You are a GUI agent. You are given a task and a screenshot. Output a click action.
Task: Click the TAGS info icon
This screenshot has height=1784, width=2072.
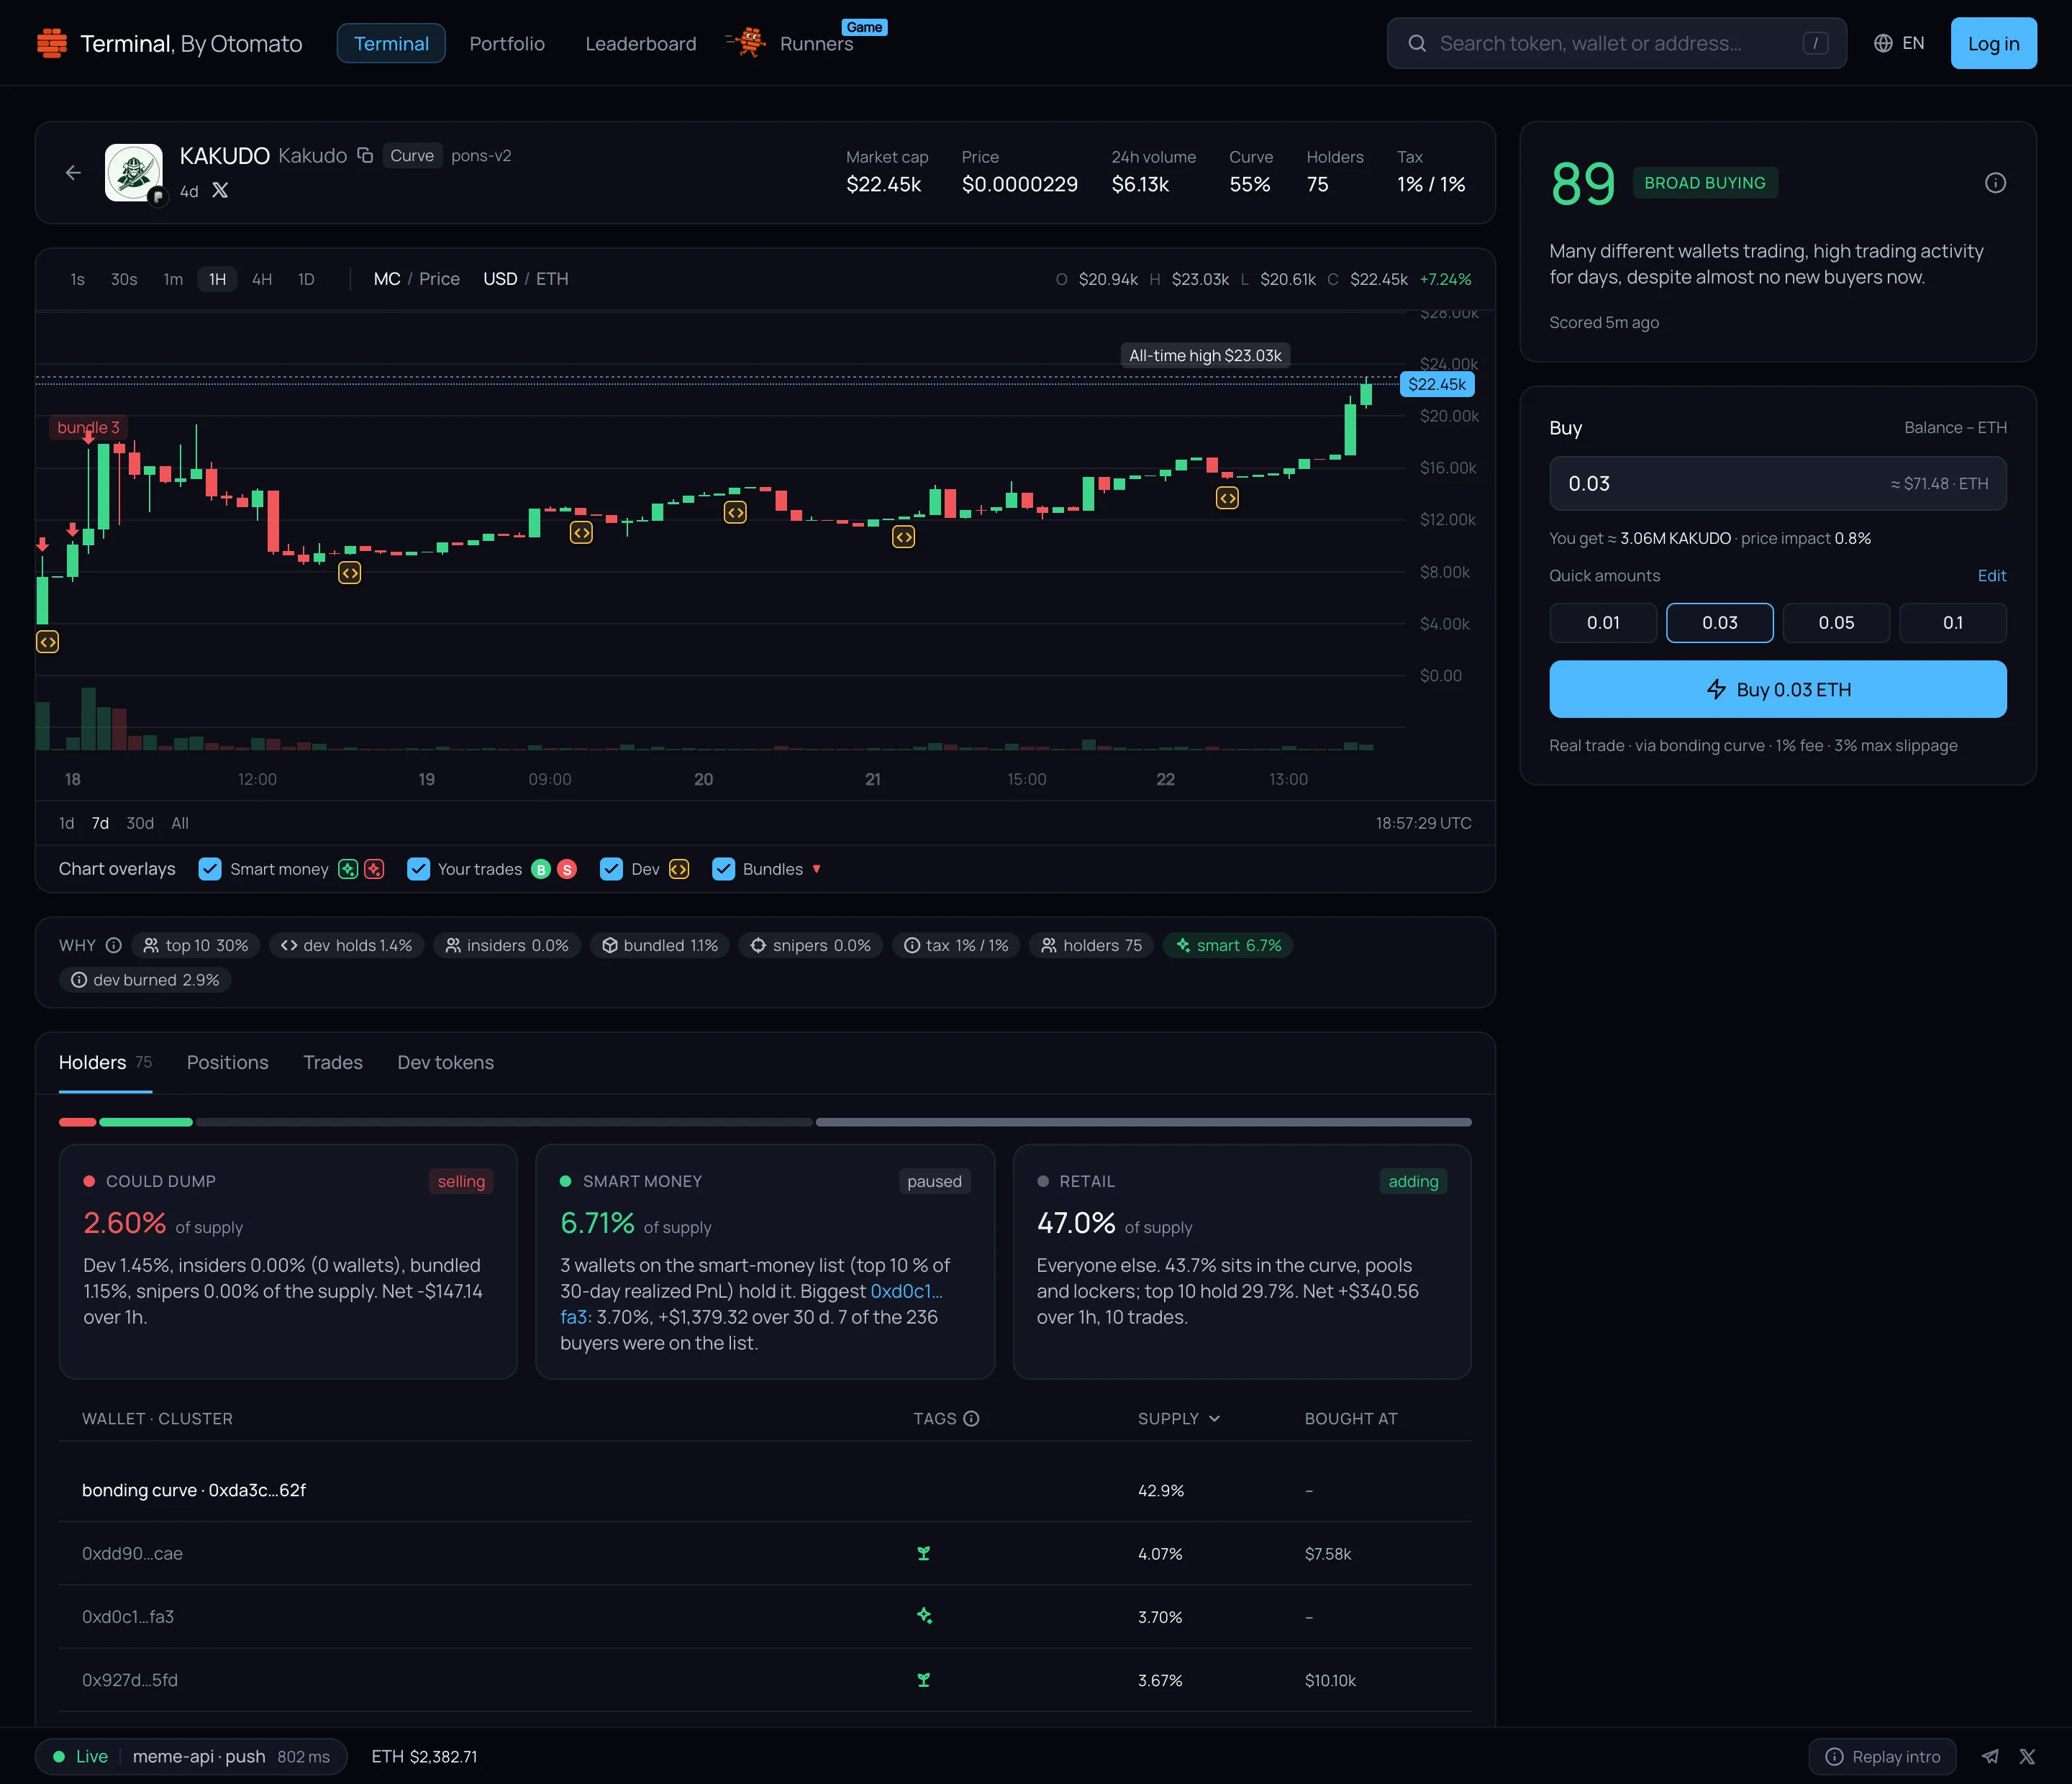pos(971,1418)
